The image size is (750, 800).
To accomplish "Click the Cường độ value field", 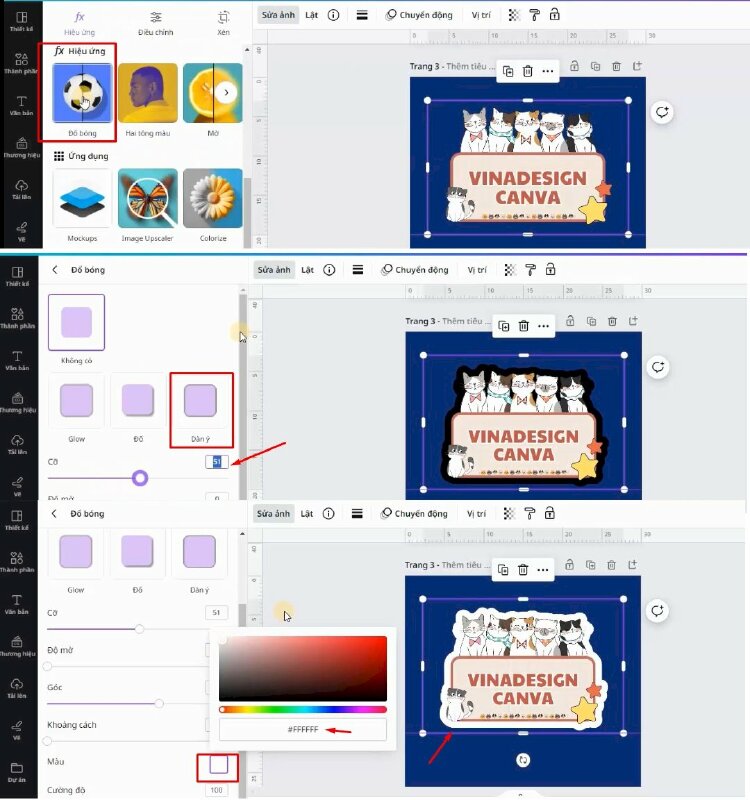I will pyautogui.click(x=217, y=790).
